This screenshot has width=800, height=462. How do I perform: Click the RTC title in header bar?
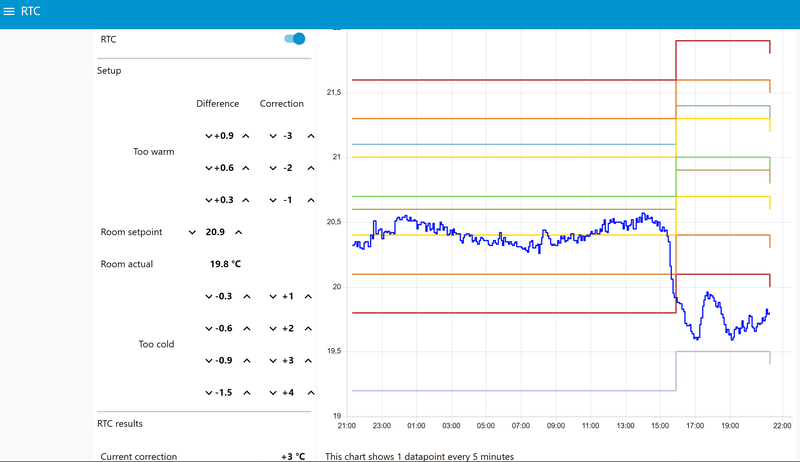point(31,11)
